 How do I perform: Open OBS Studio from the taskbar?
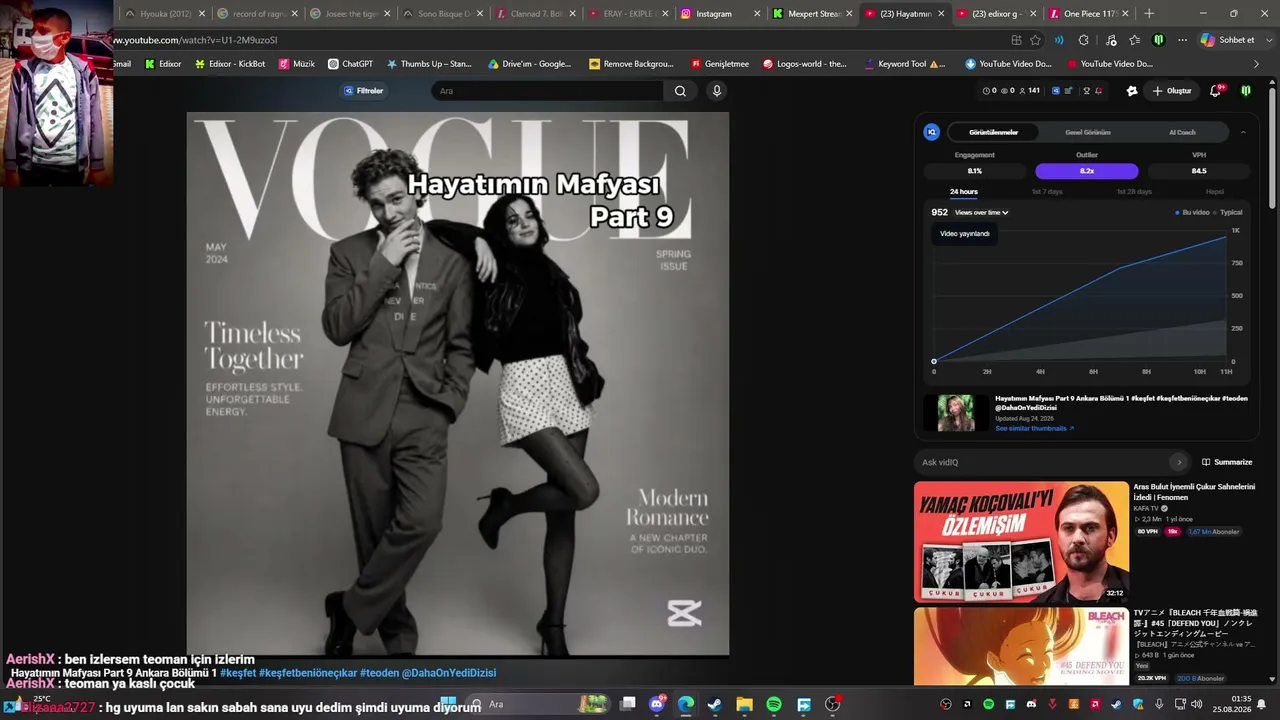coord(832,705)
